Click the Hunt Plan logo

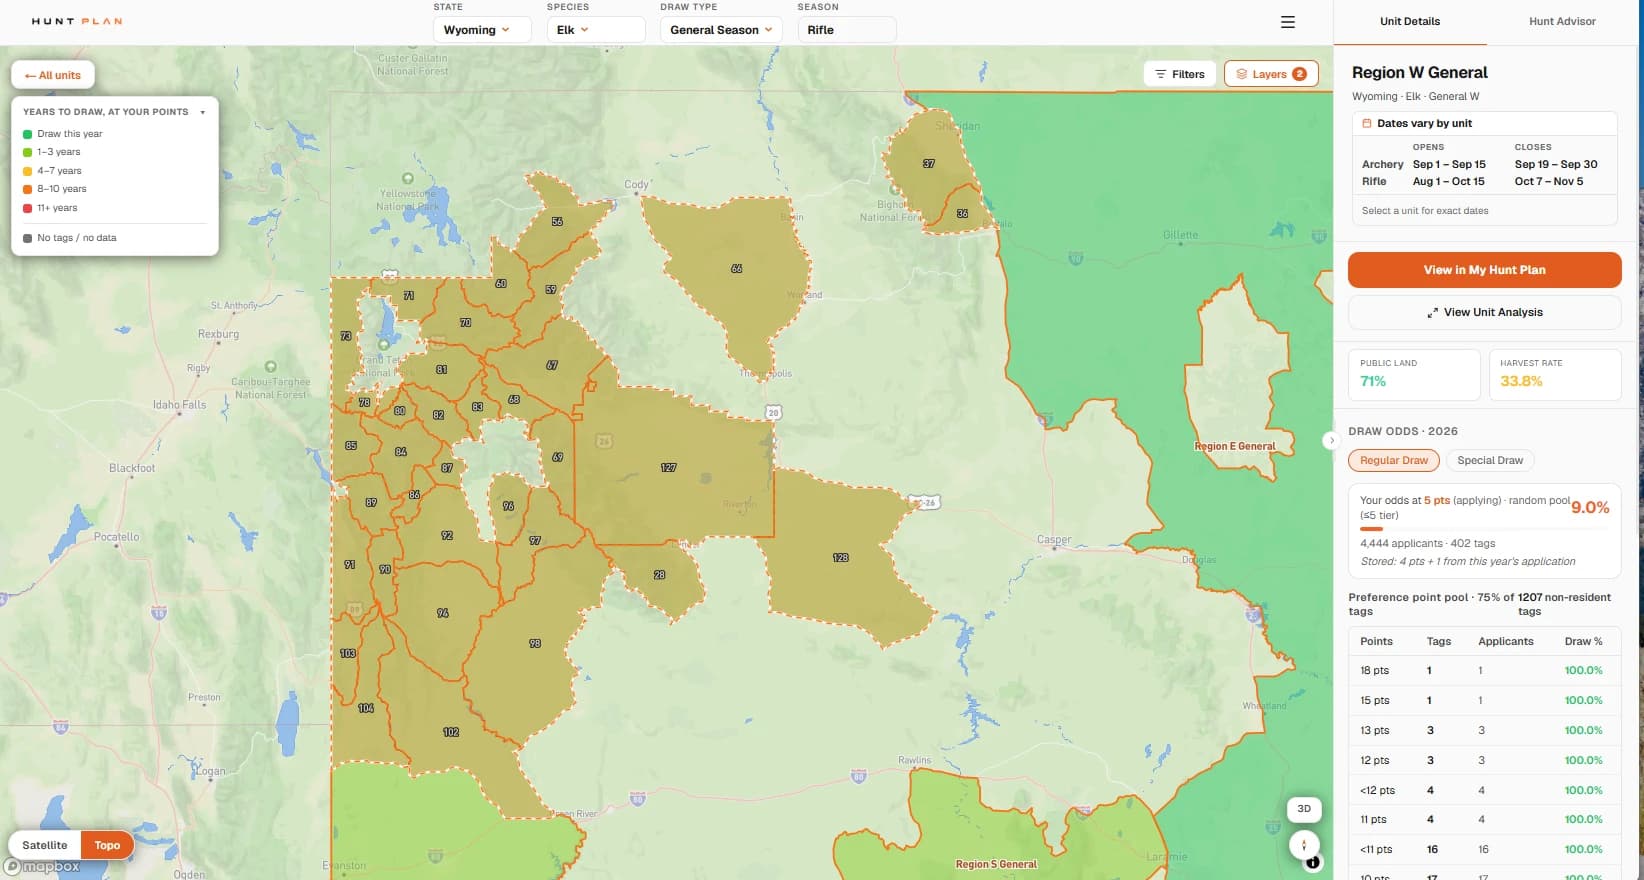point(77,21)
